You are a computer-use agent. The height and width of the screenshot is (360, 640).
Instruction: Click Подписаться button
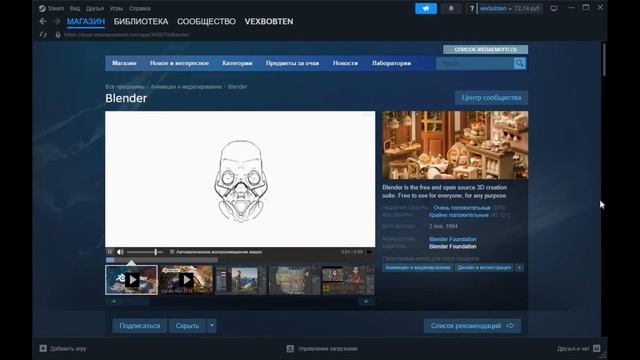tap(140, 326)
